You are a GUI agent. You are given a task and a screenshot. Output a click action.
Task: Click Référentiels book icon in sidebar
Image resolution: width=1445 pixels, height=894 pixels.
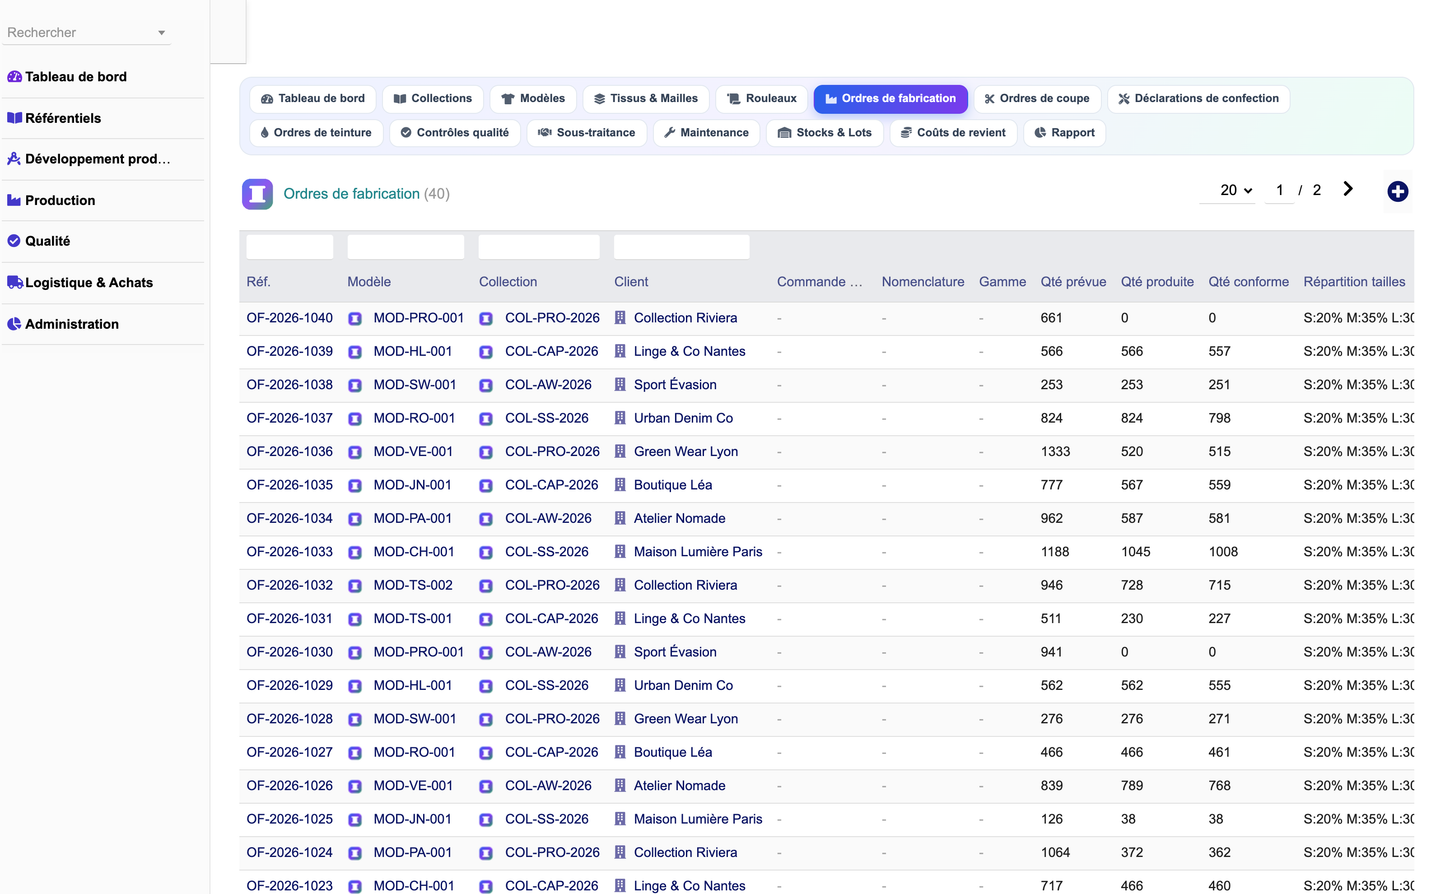coord(14,118)
